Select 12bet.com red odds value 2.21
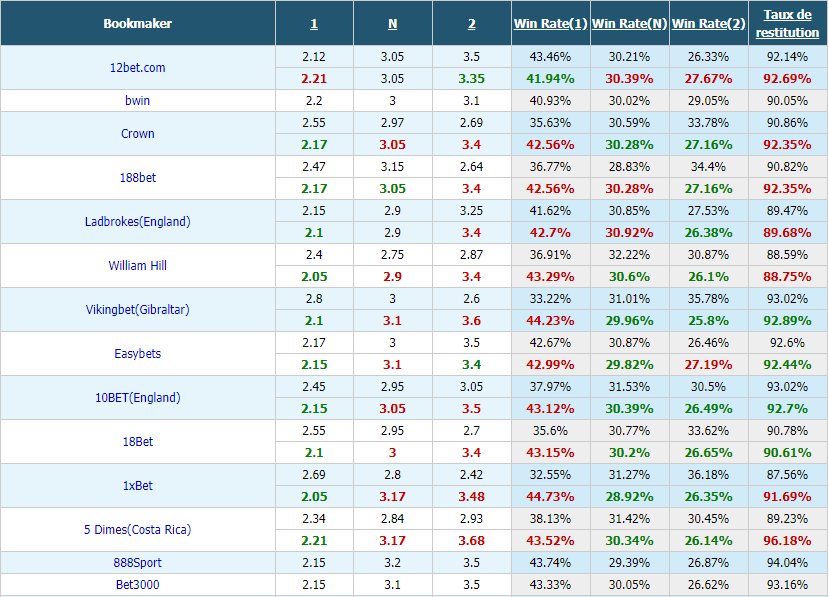The height and width of the screenshot is (597, 829). point(314,79)
